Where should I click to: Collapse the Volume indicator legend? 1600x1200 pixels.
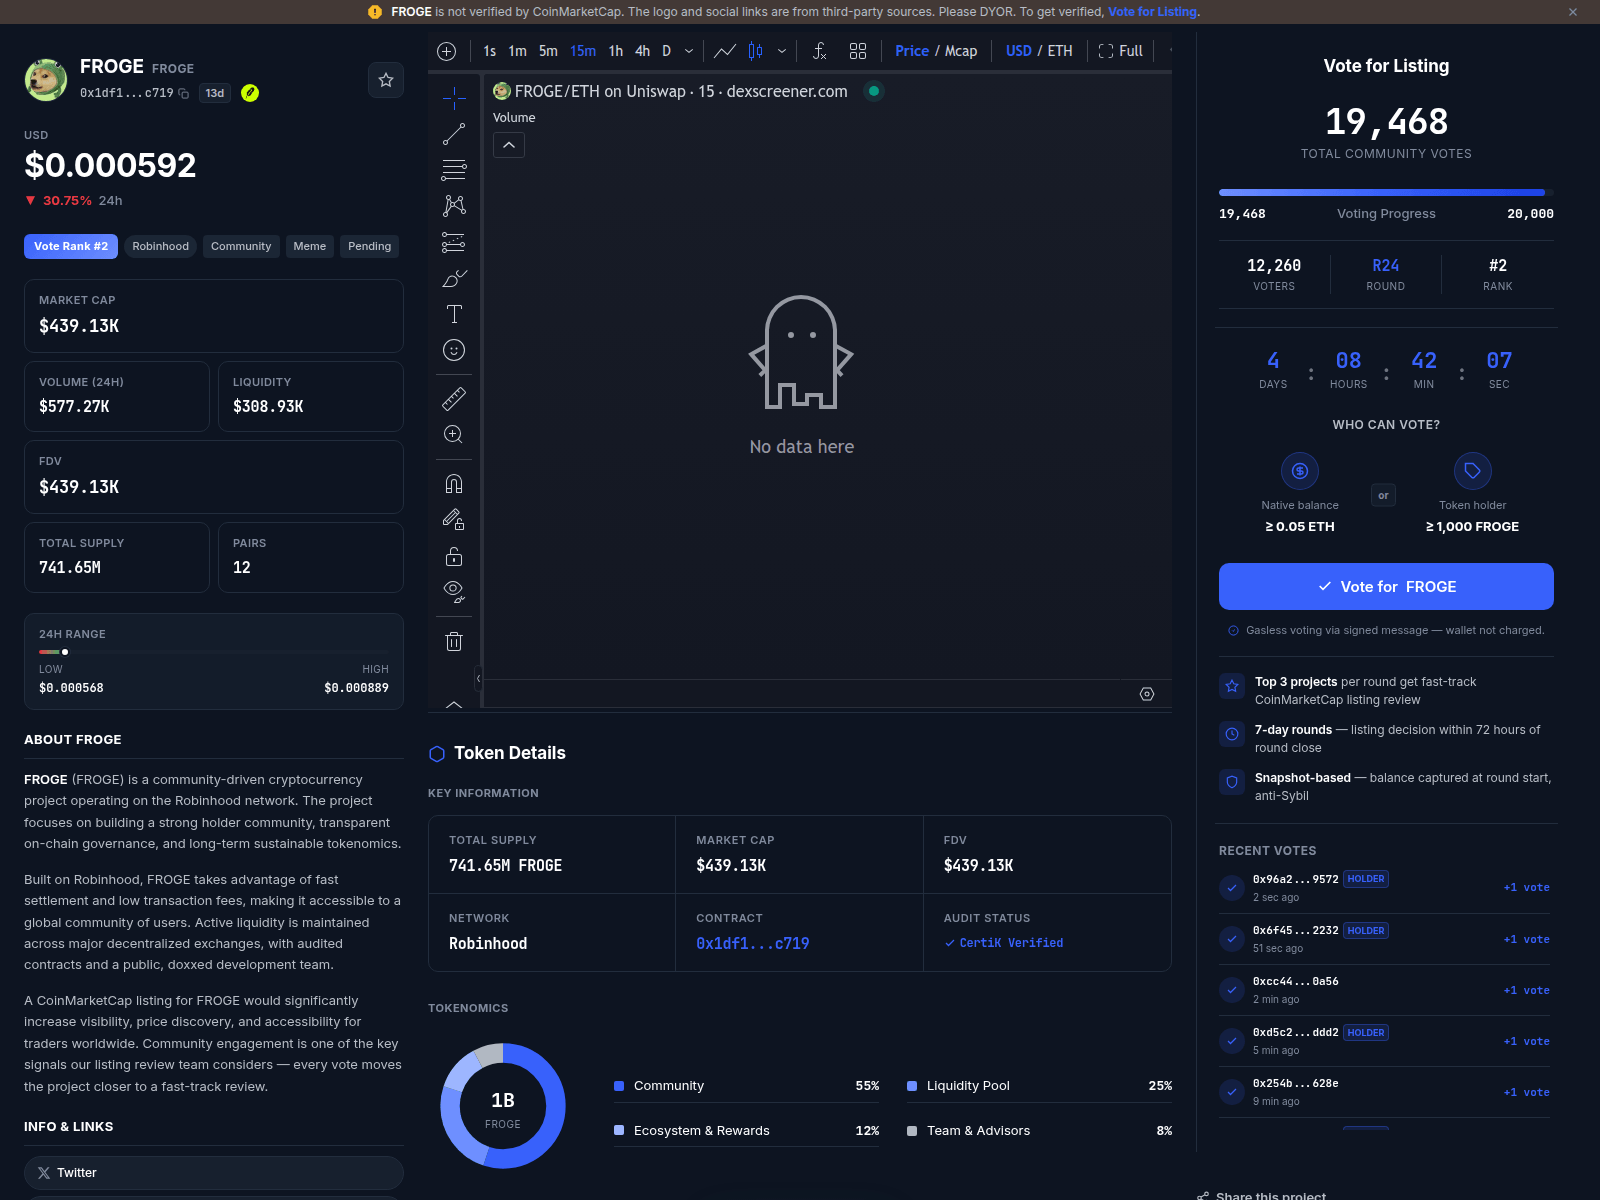point(509,145)
